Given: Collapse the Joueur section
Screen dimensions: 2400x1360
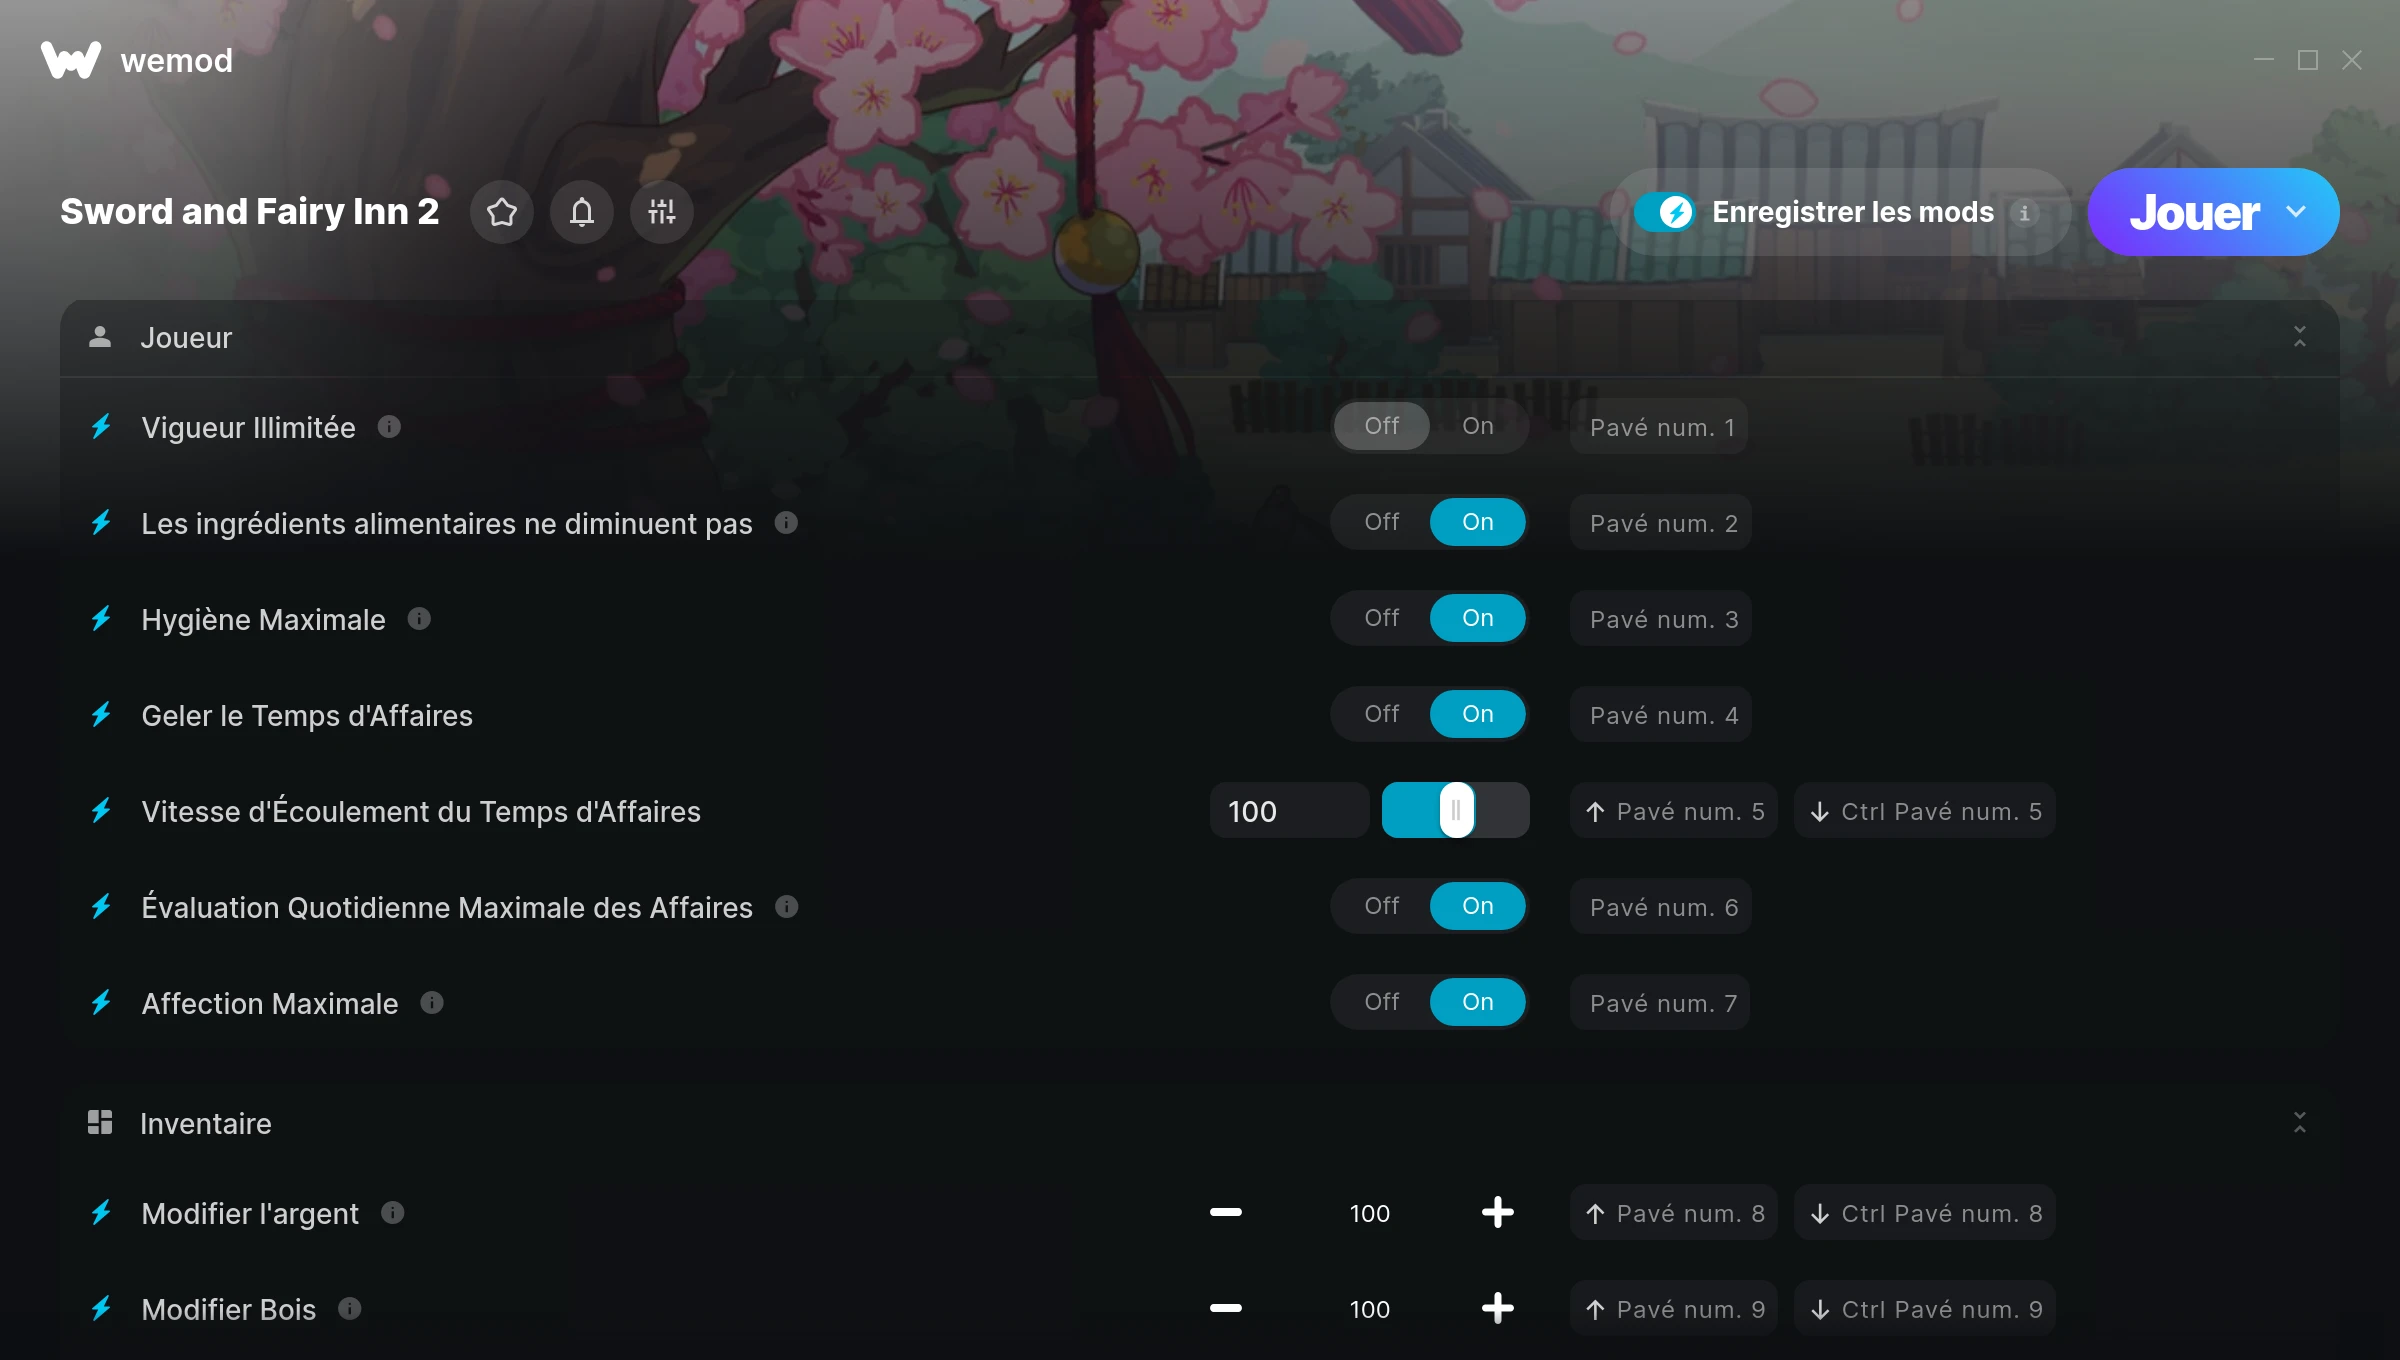Looking at the screenshot, I should [x=2300, y=337].
